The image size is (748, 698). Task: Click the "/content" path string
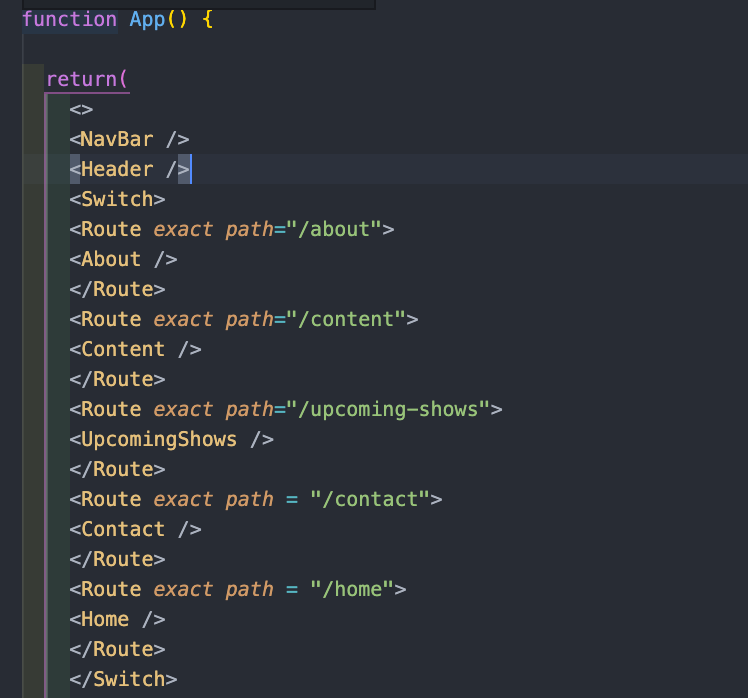pos(346,319)
